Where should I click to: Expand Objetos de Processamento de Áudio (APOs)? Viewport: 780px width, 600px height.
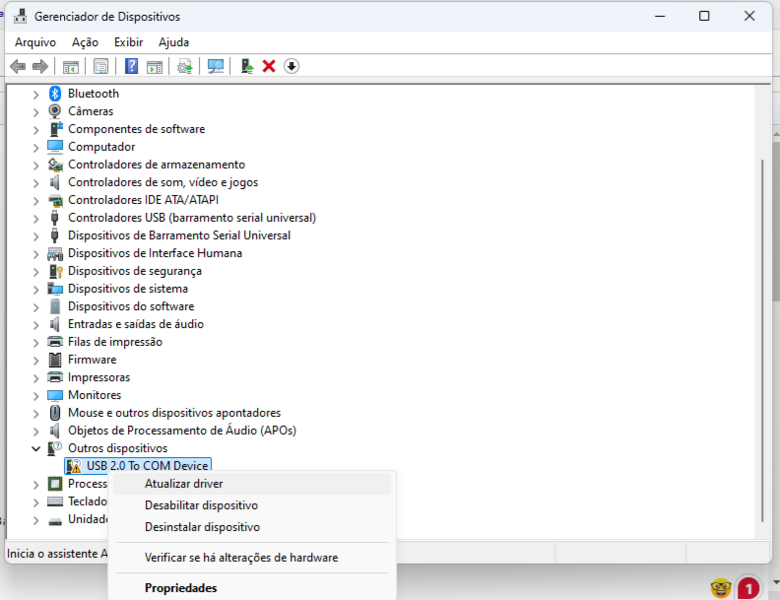pos(36,431)
